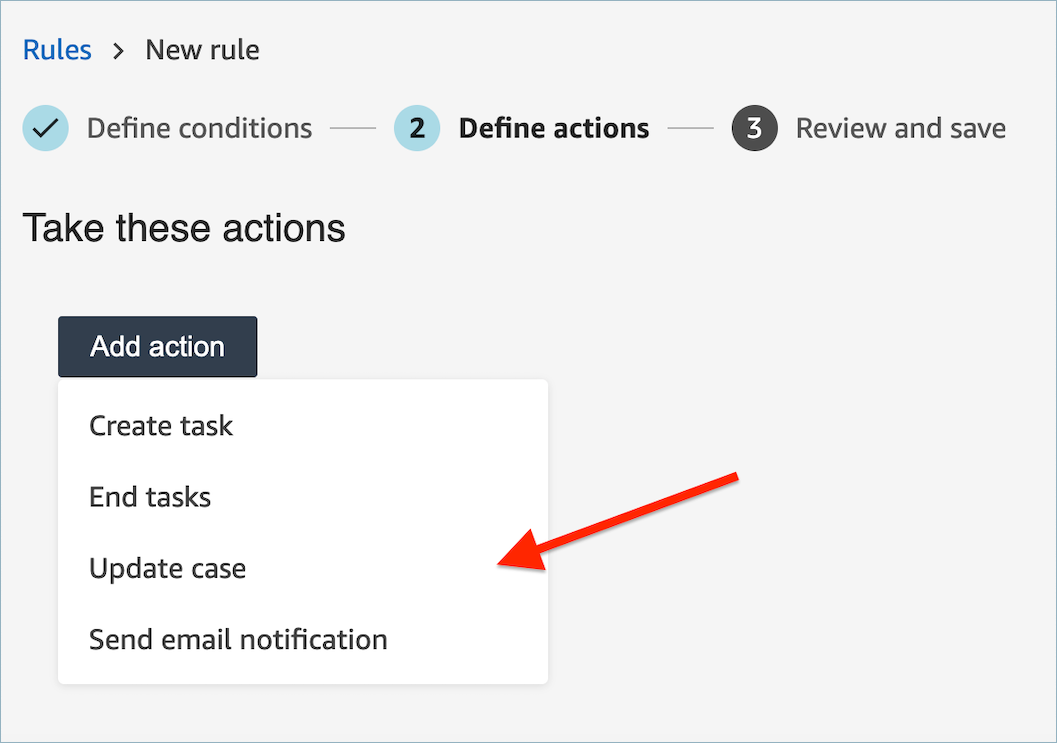
Task: Click the Take these actions heading
Action: [x=184, y=228]
